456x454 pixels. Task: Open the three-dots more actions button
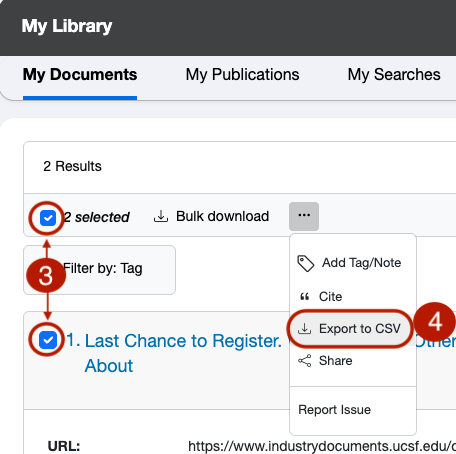click(304, 216)
